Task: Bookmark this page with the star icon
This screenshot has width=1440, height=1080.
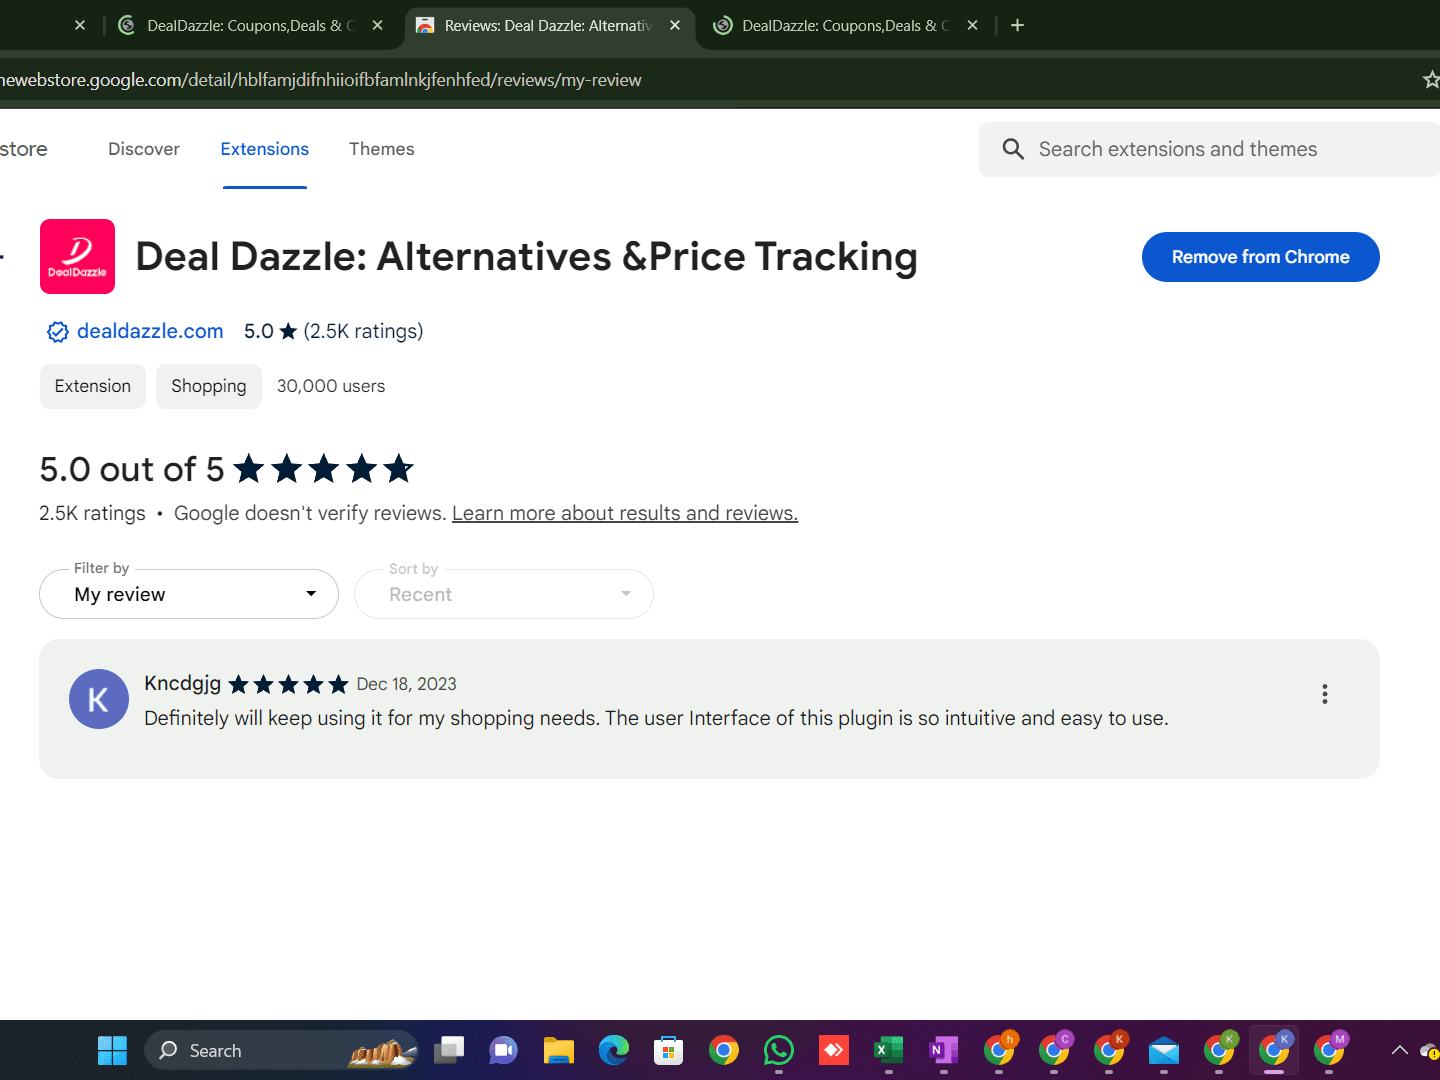Action: [1431, 79]
